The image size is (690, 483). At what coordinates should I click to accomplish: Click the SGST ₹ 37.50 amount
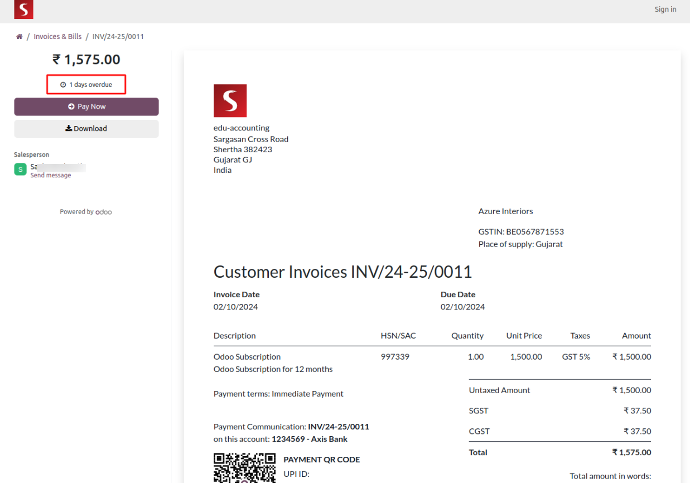[x=637, y=411]
